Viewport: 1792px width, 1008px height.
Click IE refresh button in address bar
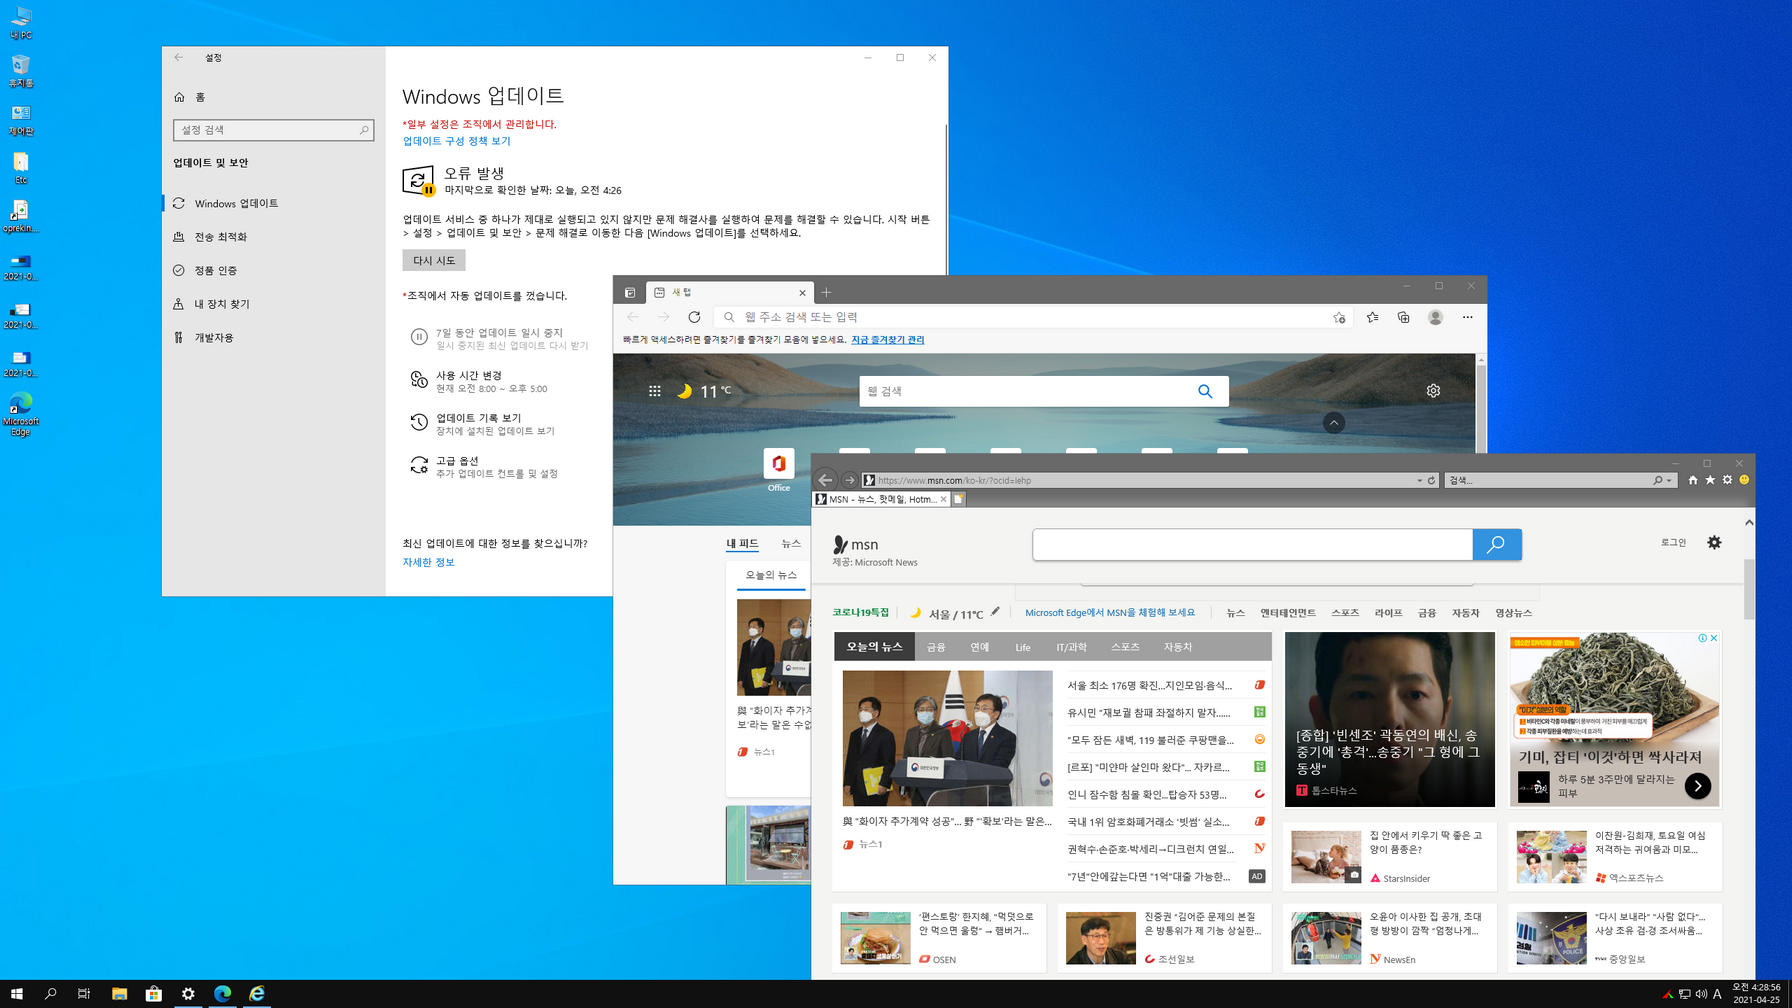tap(1432, 481)
